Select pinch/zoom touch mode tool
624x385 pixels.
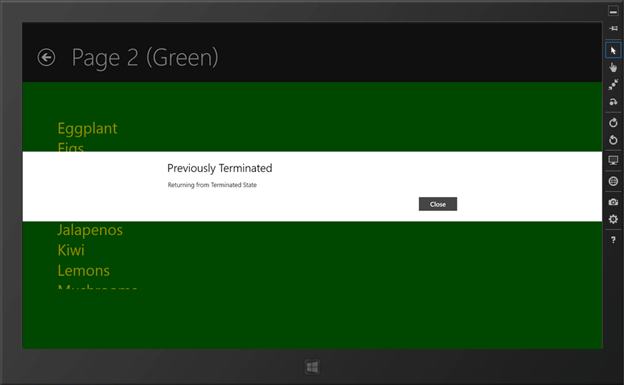pyautogui.click(x=613, y=85)
